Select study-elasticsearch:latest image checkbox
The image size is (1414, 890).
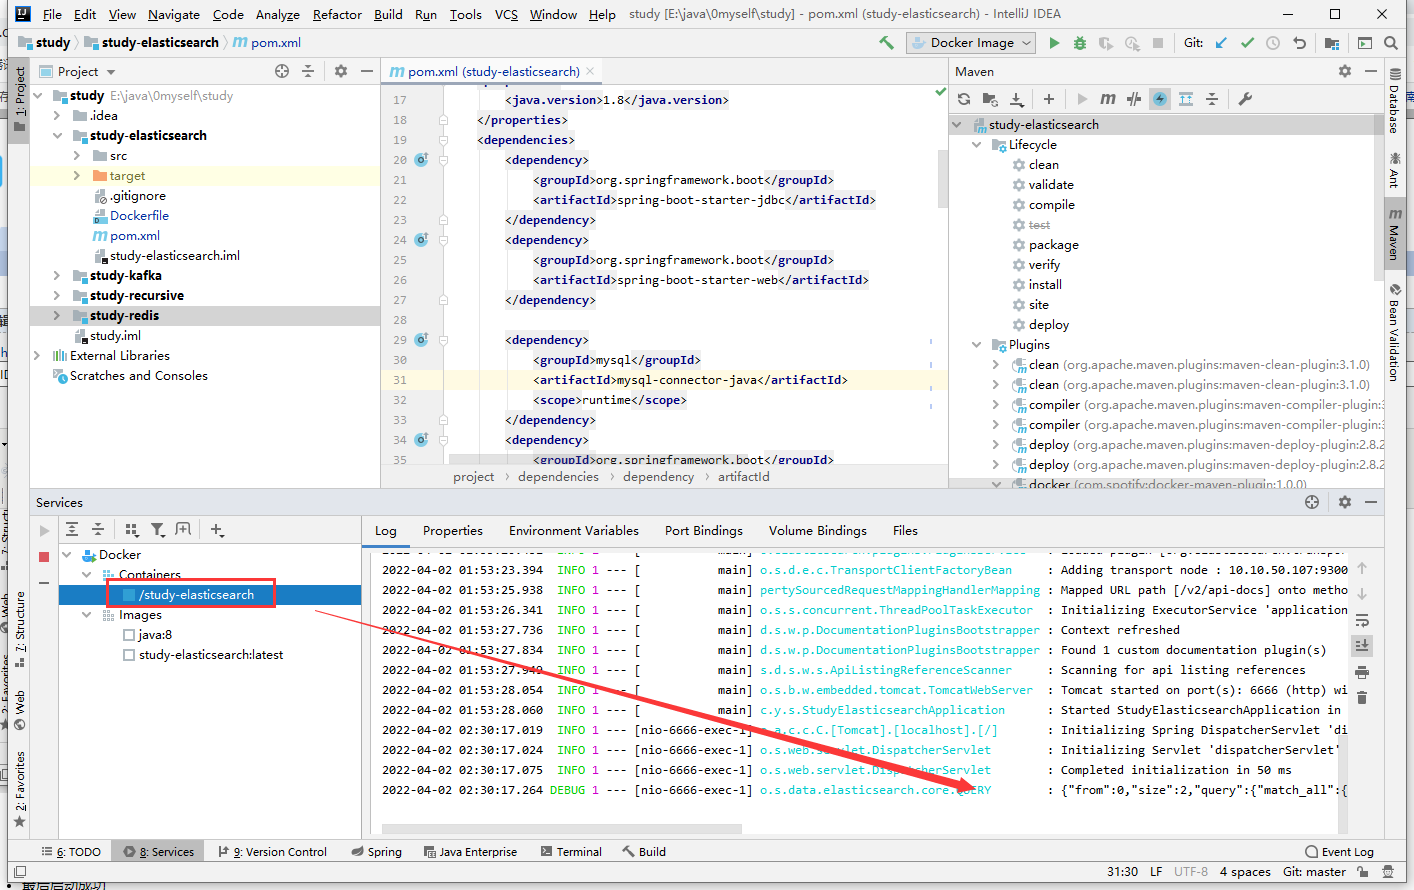(x=129, y=655)
